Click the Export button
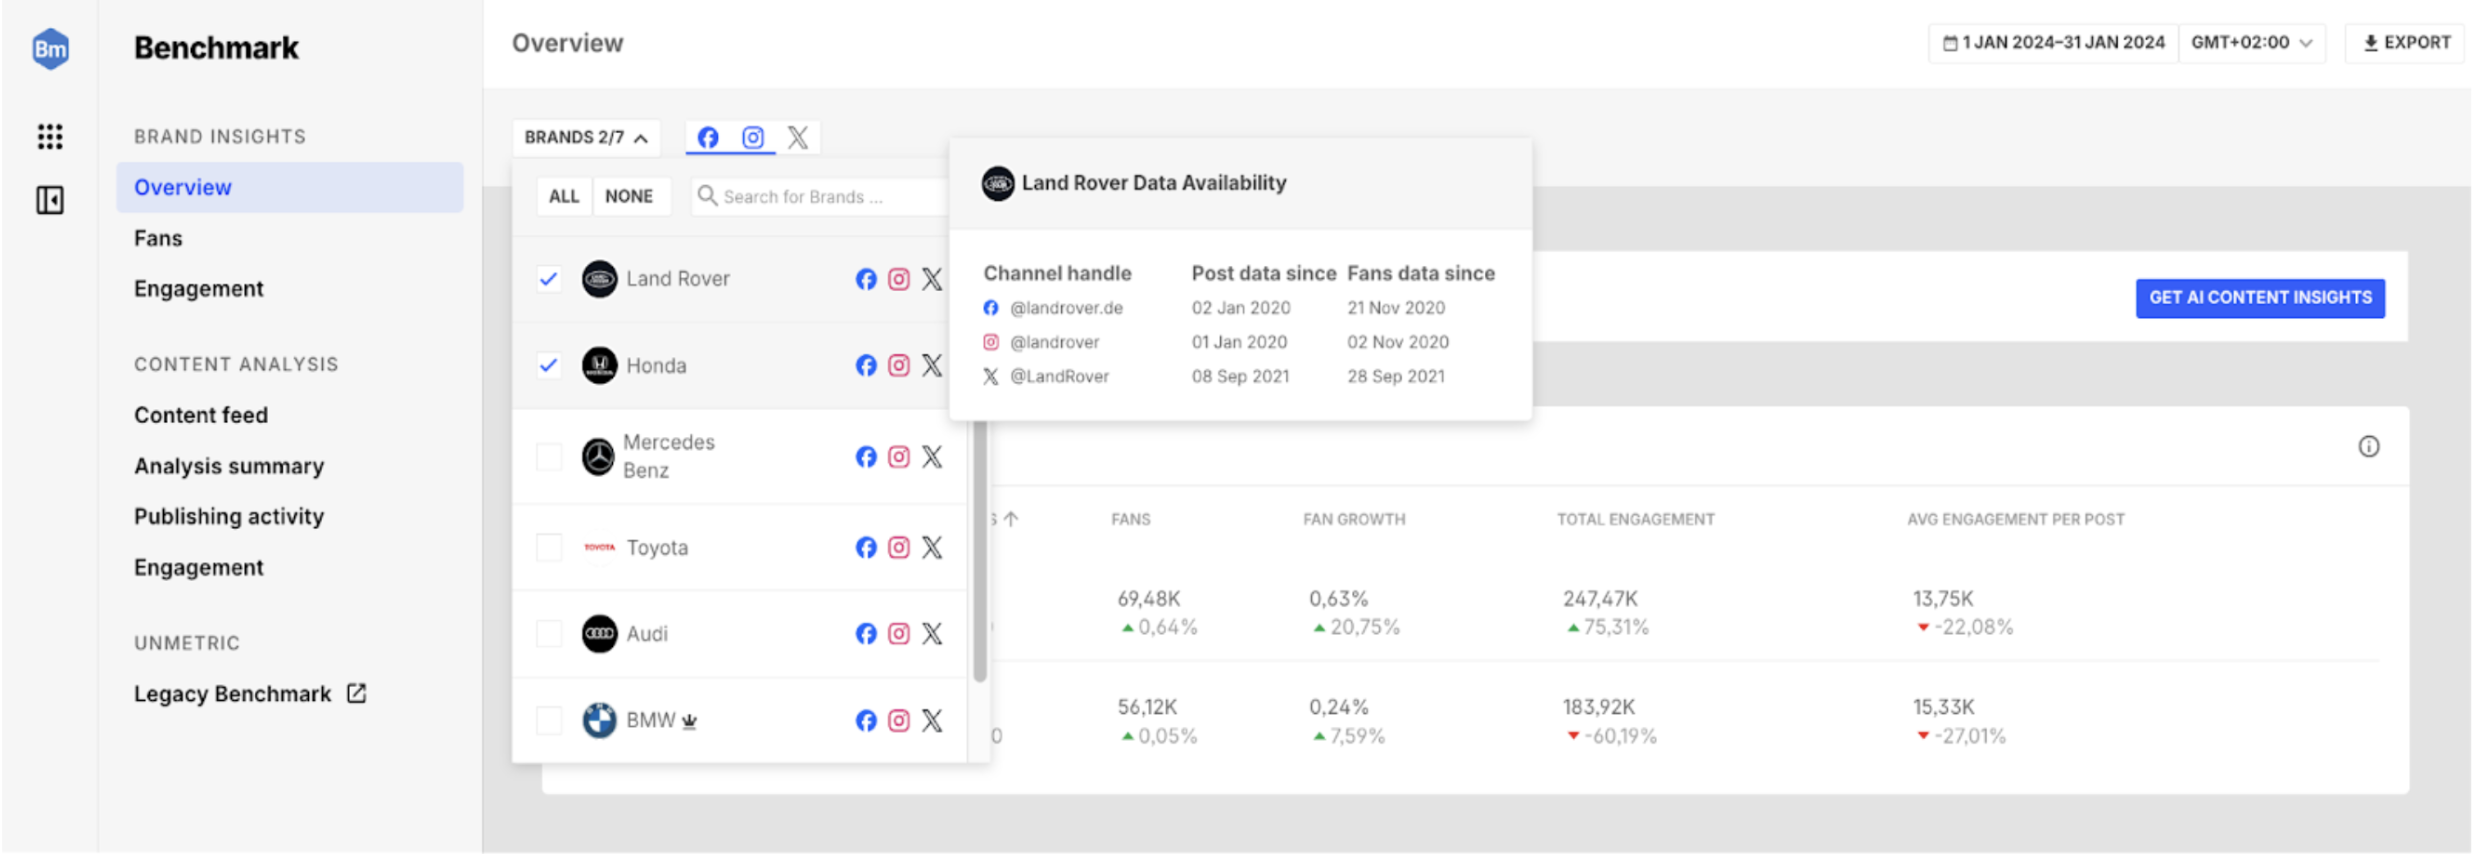This screenshot has height=854, width=2472. coord(2406,43)
